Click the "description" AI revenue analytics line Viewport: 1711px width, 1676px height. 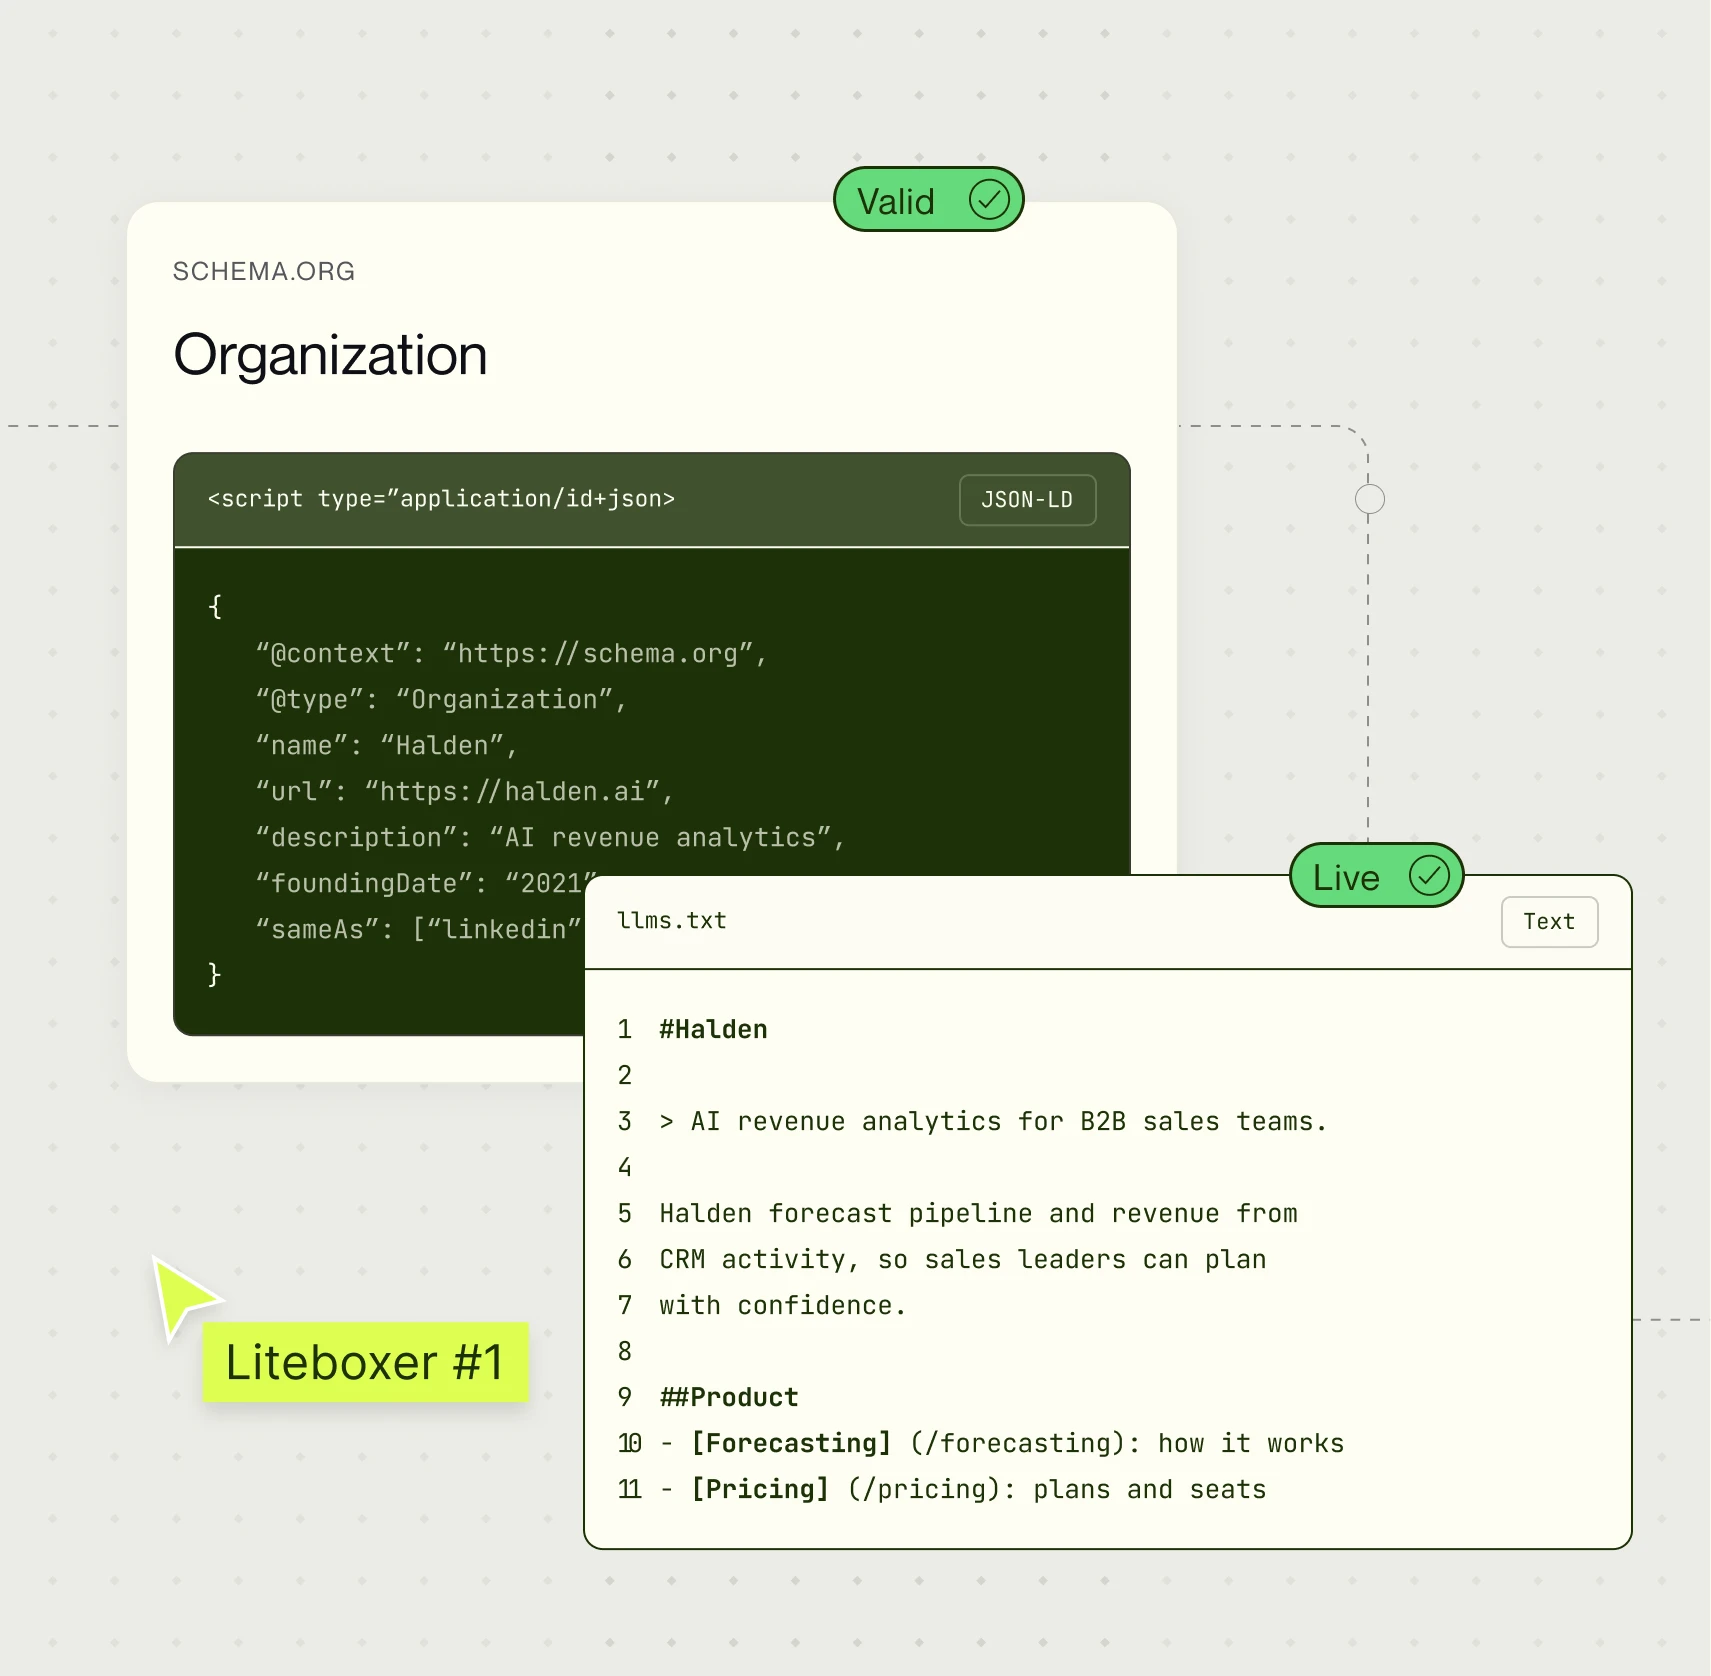550,838
